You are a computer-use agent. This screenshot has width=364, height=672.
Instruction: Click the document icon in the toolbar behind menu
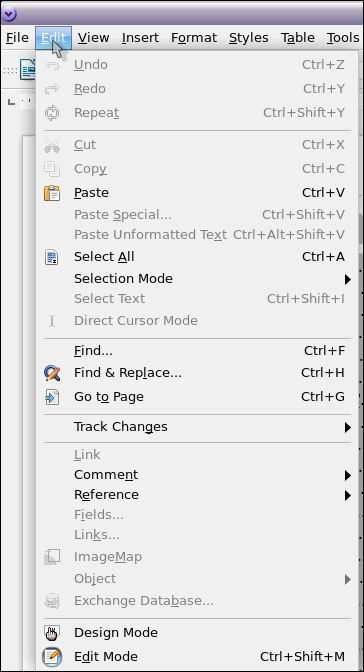tap(28, 69)
